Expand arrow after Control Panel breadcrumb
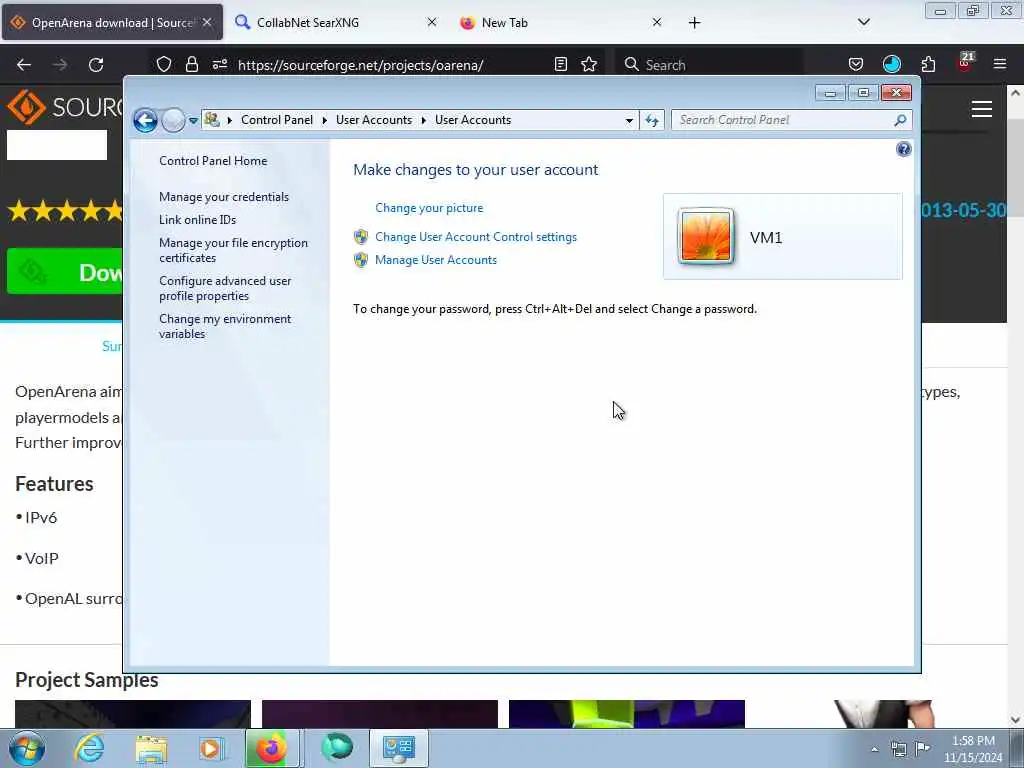Image resolution: width=1024 pixels, height=768 pixels. click(x=325, y=120)
